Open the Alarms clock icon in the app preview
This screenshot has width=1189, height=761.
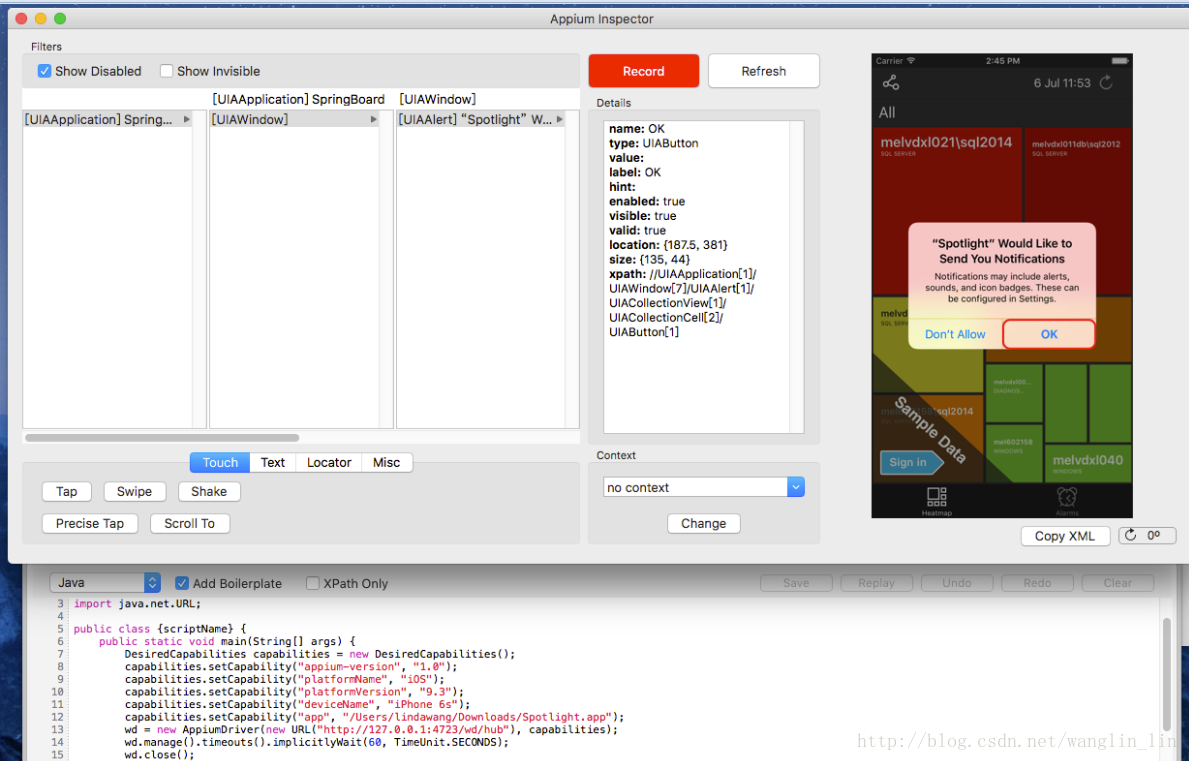[x=1067, y=497]
